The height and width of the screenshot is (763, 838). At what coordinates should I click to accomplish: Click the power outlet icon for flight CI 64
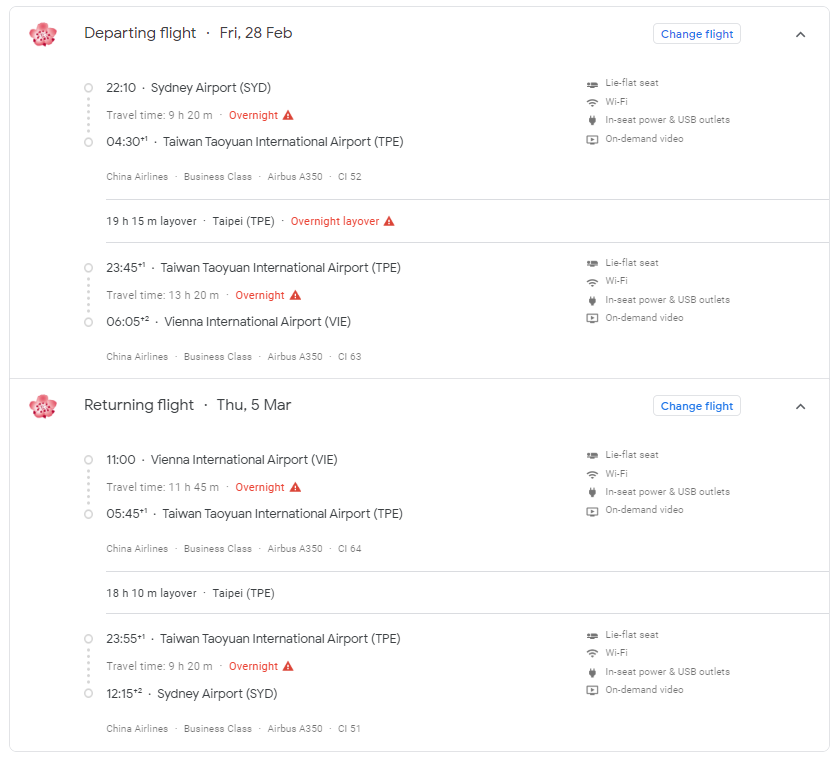point(592,492)
